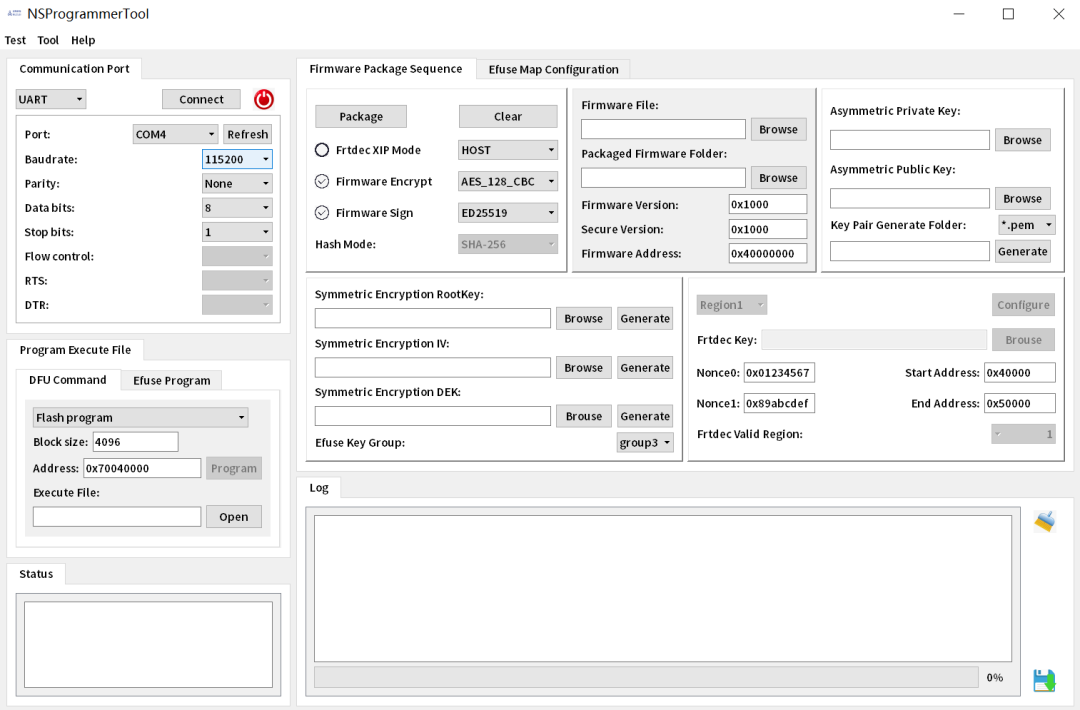Image resolution: width=1080 pixels, height=710 pixels.
Task: Click the Firmware Address input field
Action: click(x=767, y=253)
